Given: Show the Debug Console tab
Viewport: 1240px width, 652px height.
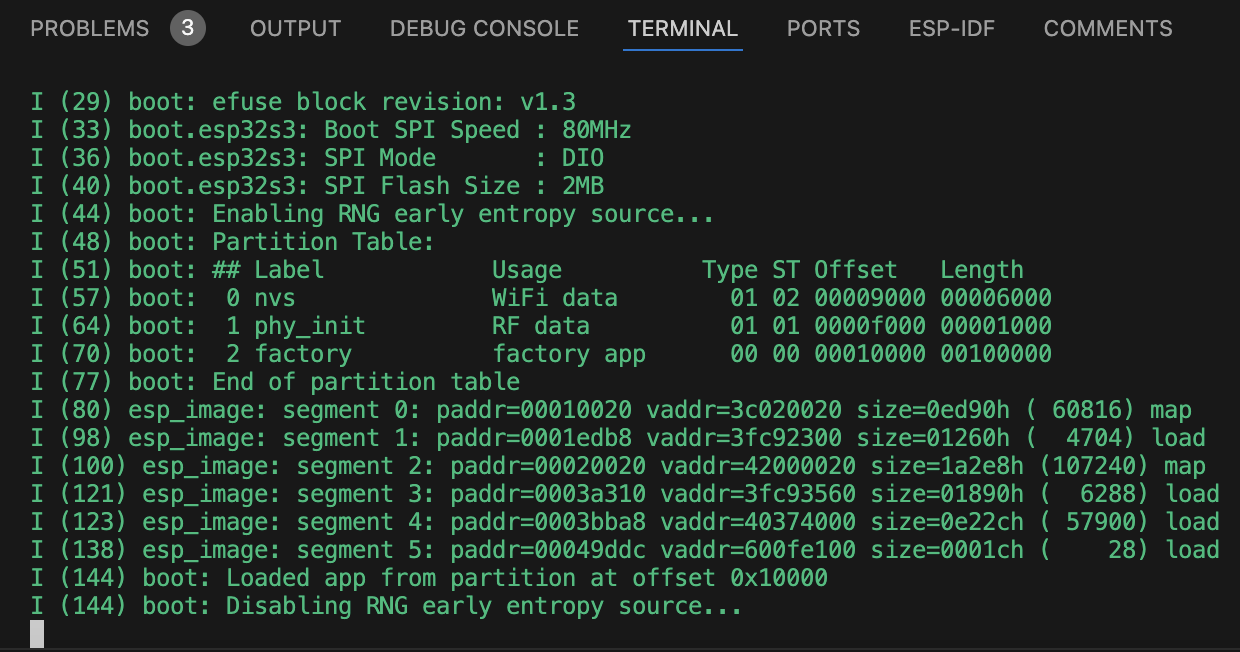Looking at the screenshot, I should coord(484,29).
